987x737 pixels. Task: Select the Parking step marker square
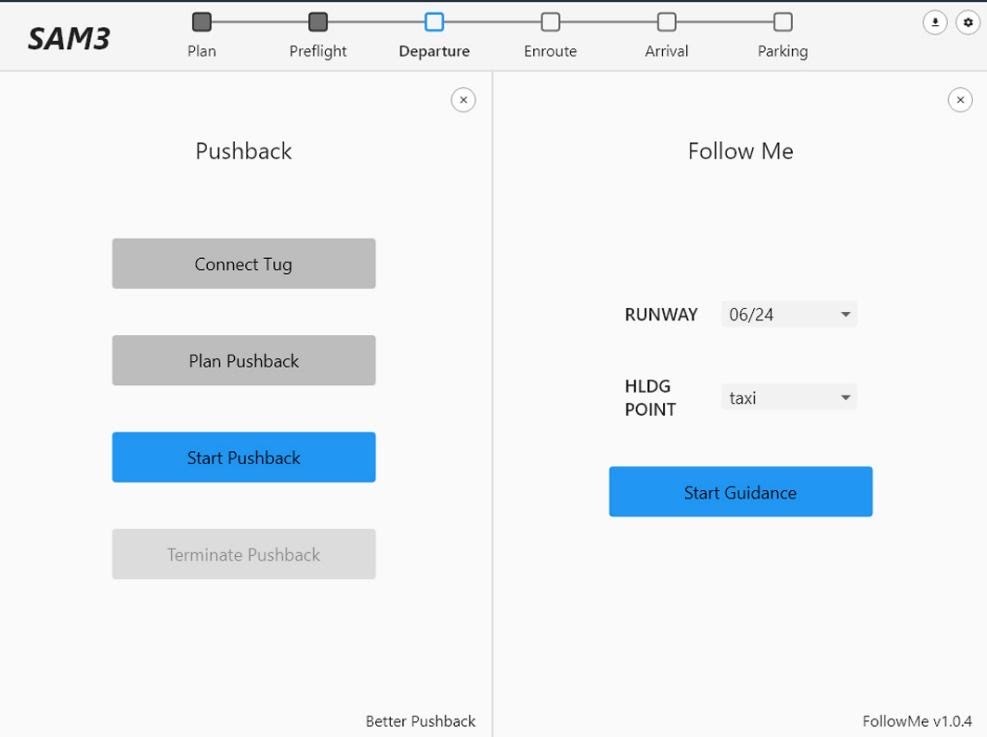coord(782,22)
